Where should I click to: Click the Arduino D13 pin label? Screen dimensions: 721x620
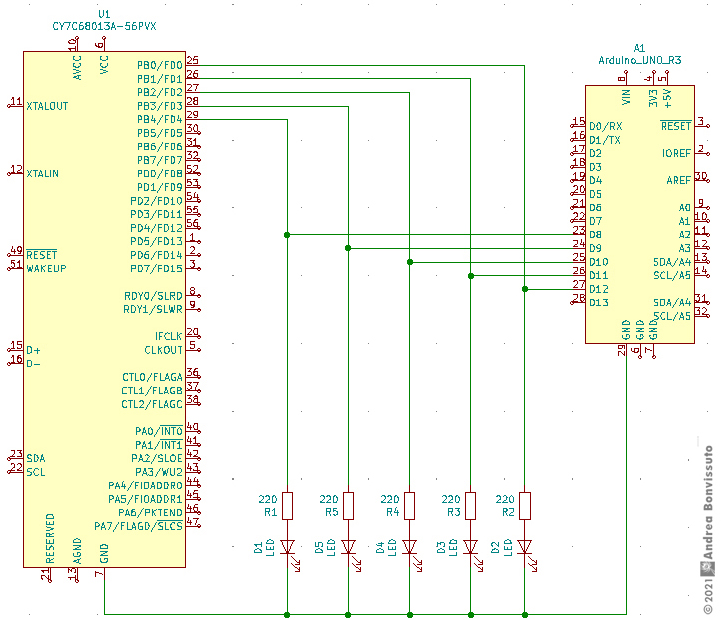[599, 303]
